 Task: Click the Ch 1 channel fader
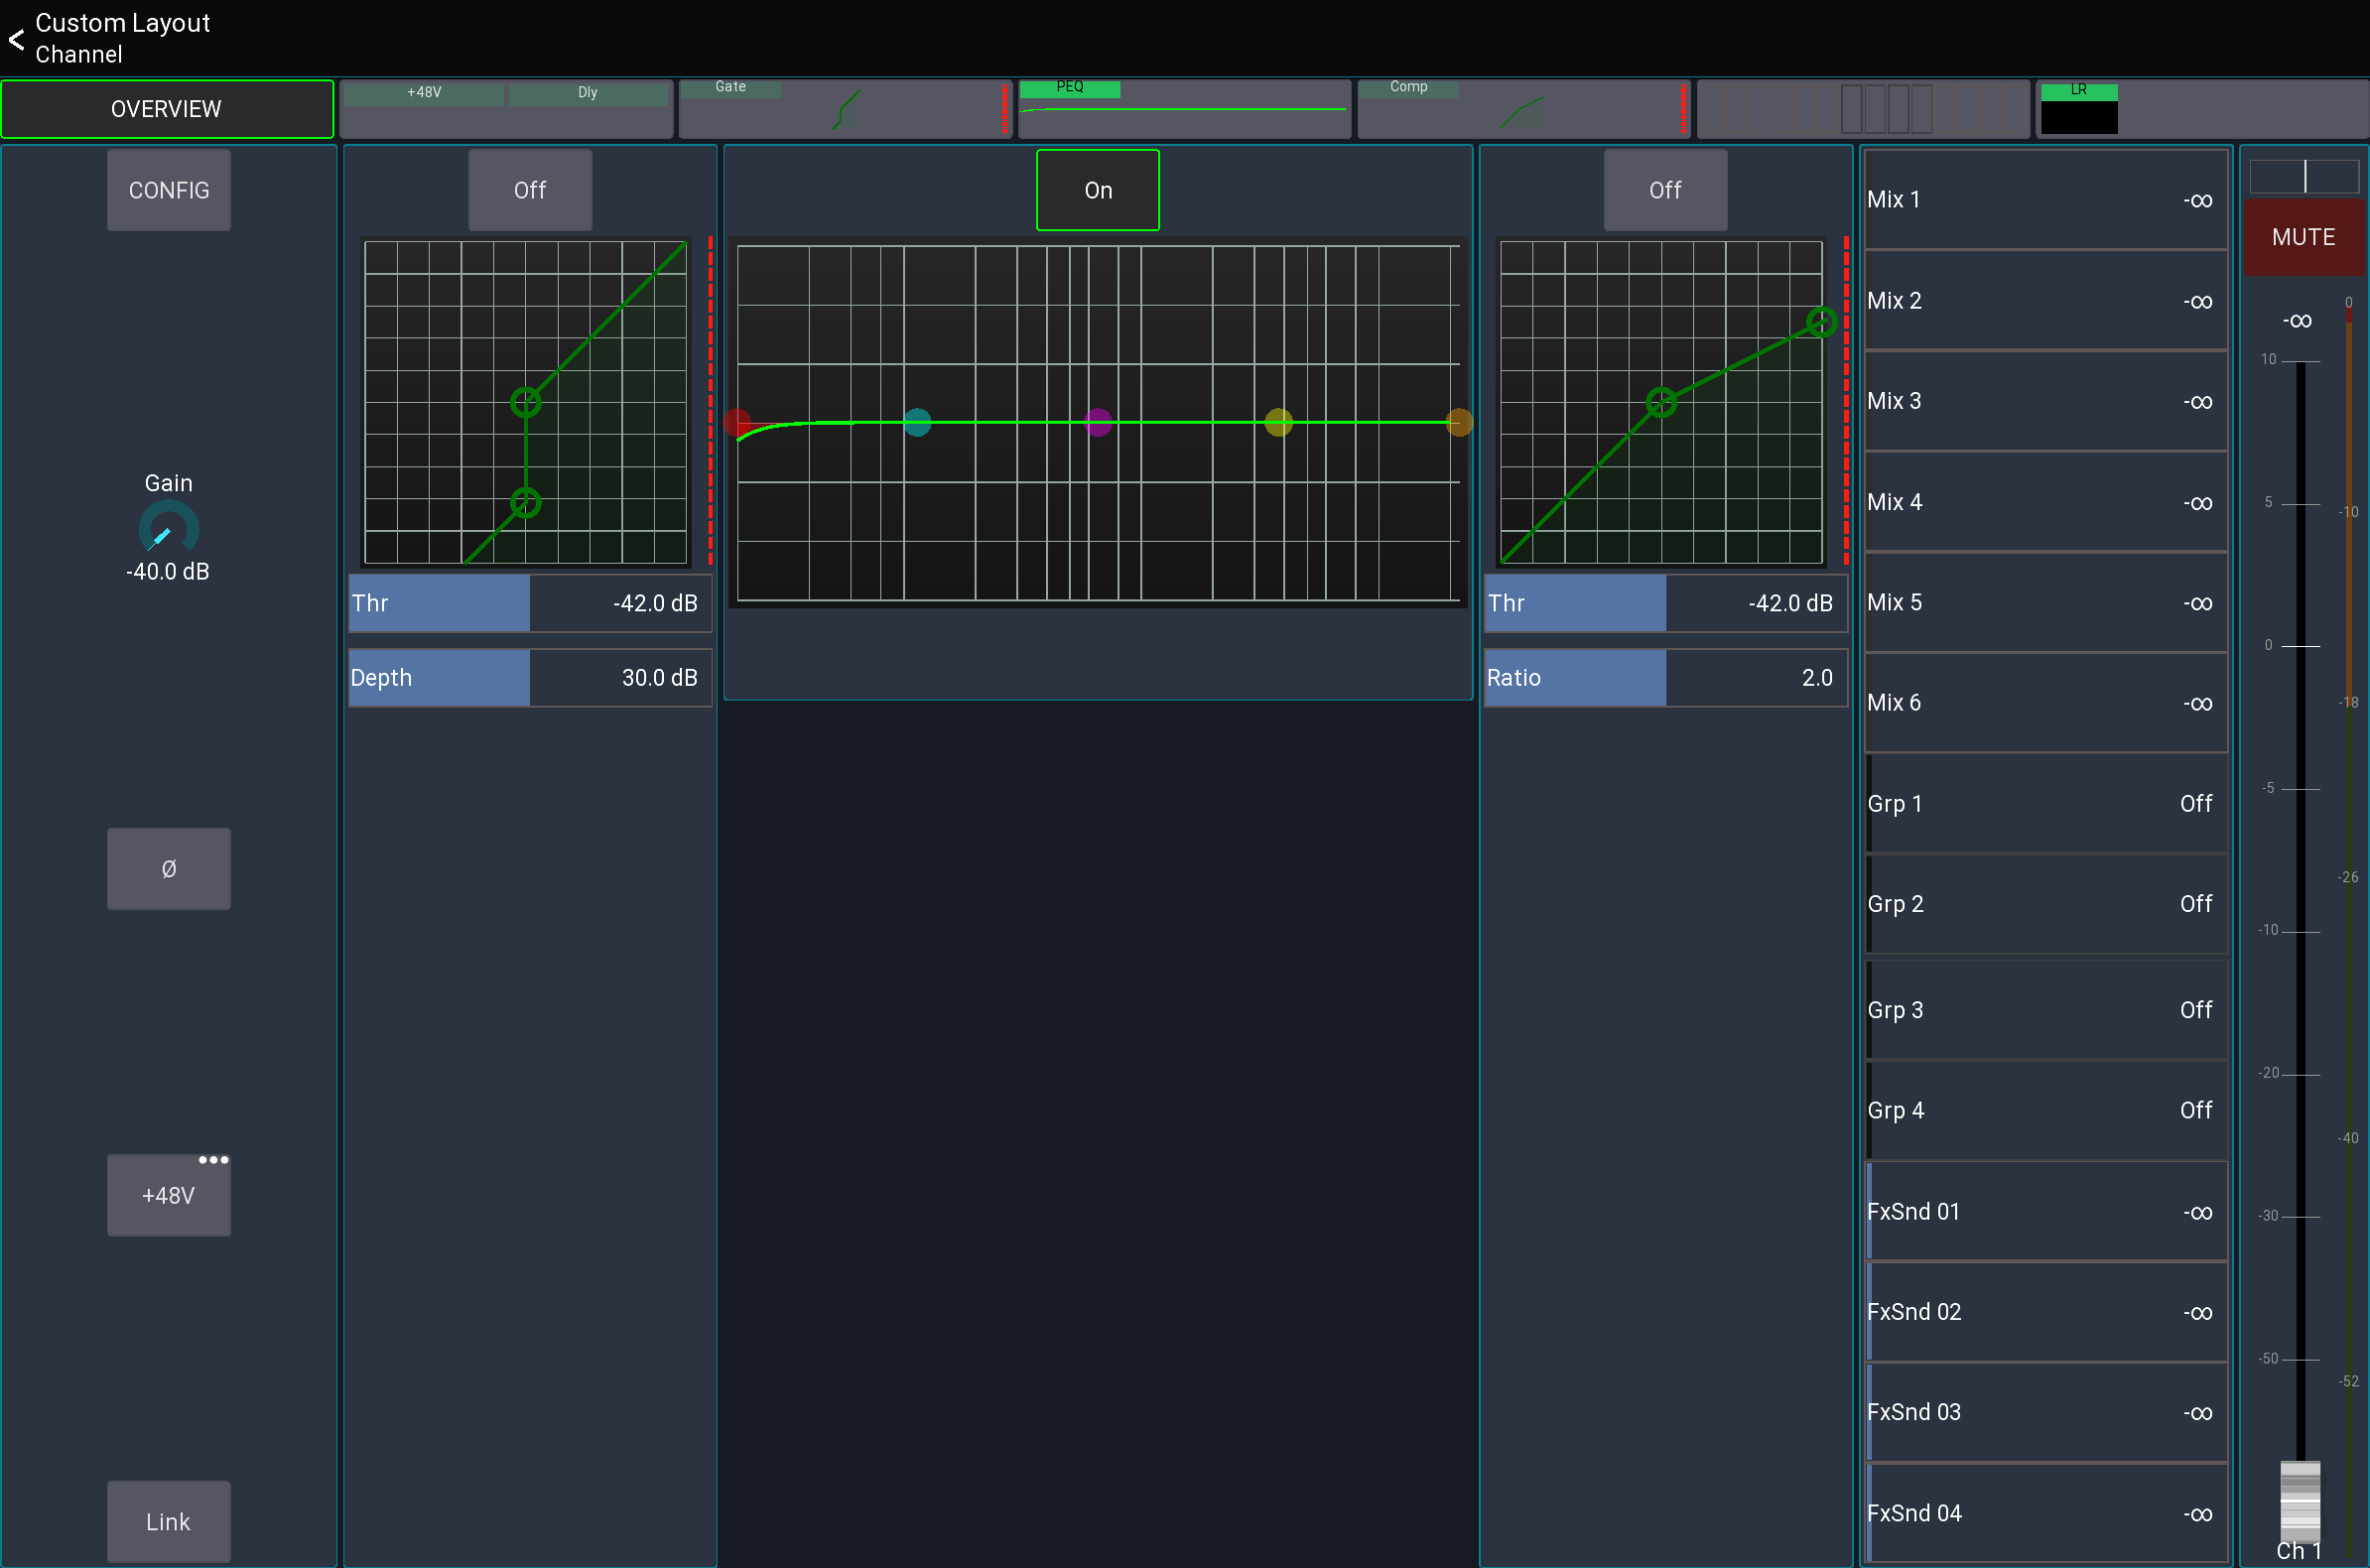tap(2298, 1500)
